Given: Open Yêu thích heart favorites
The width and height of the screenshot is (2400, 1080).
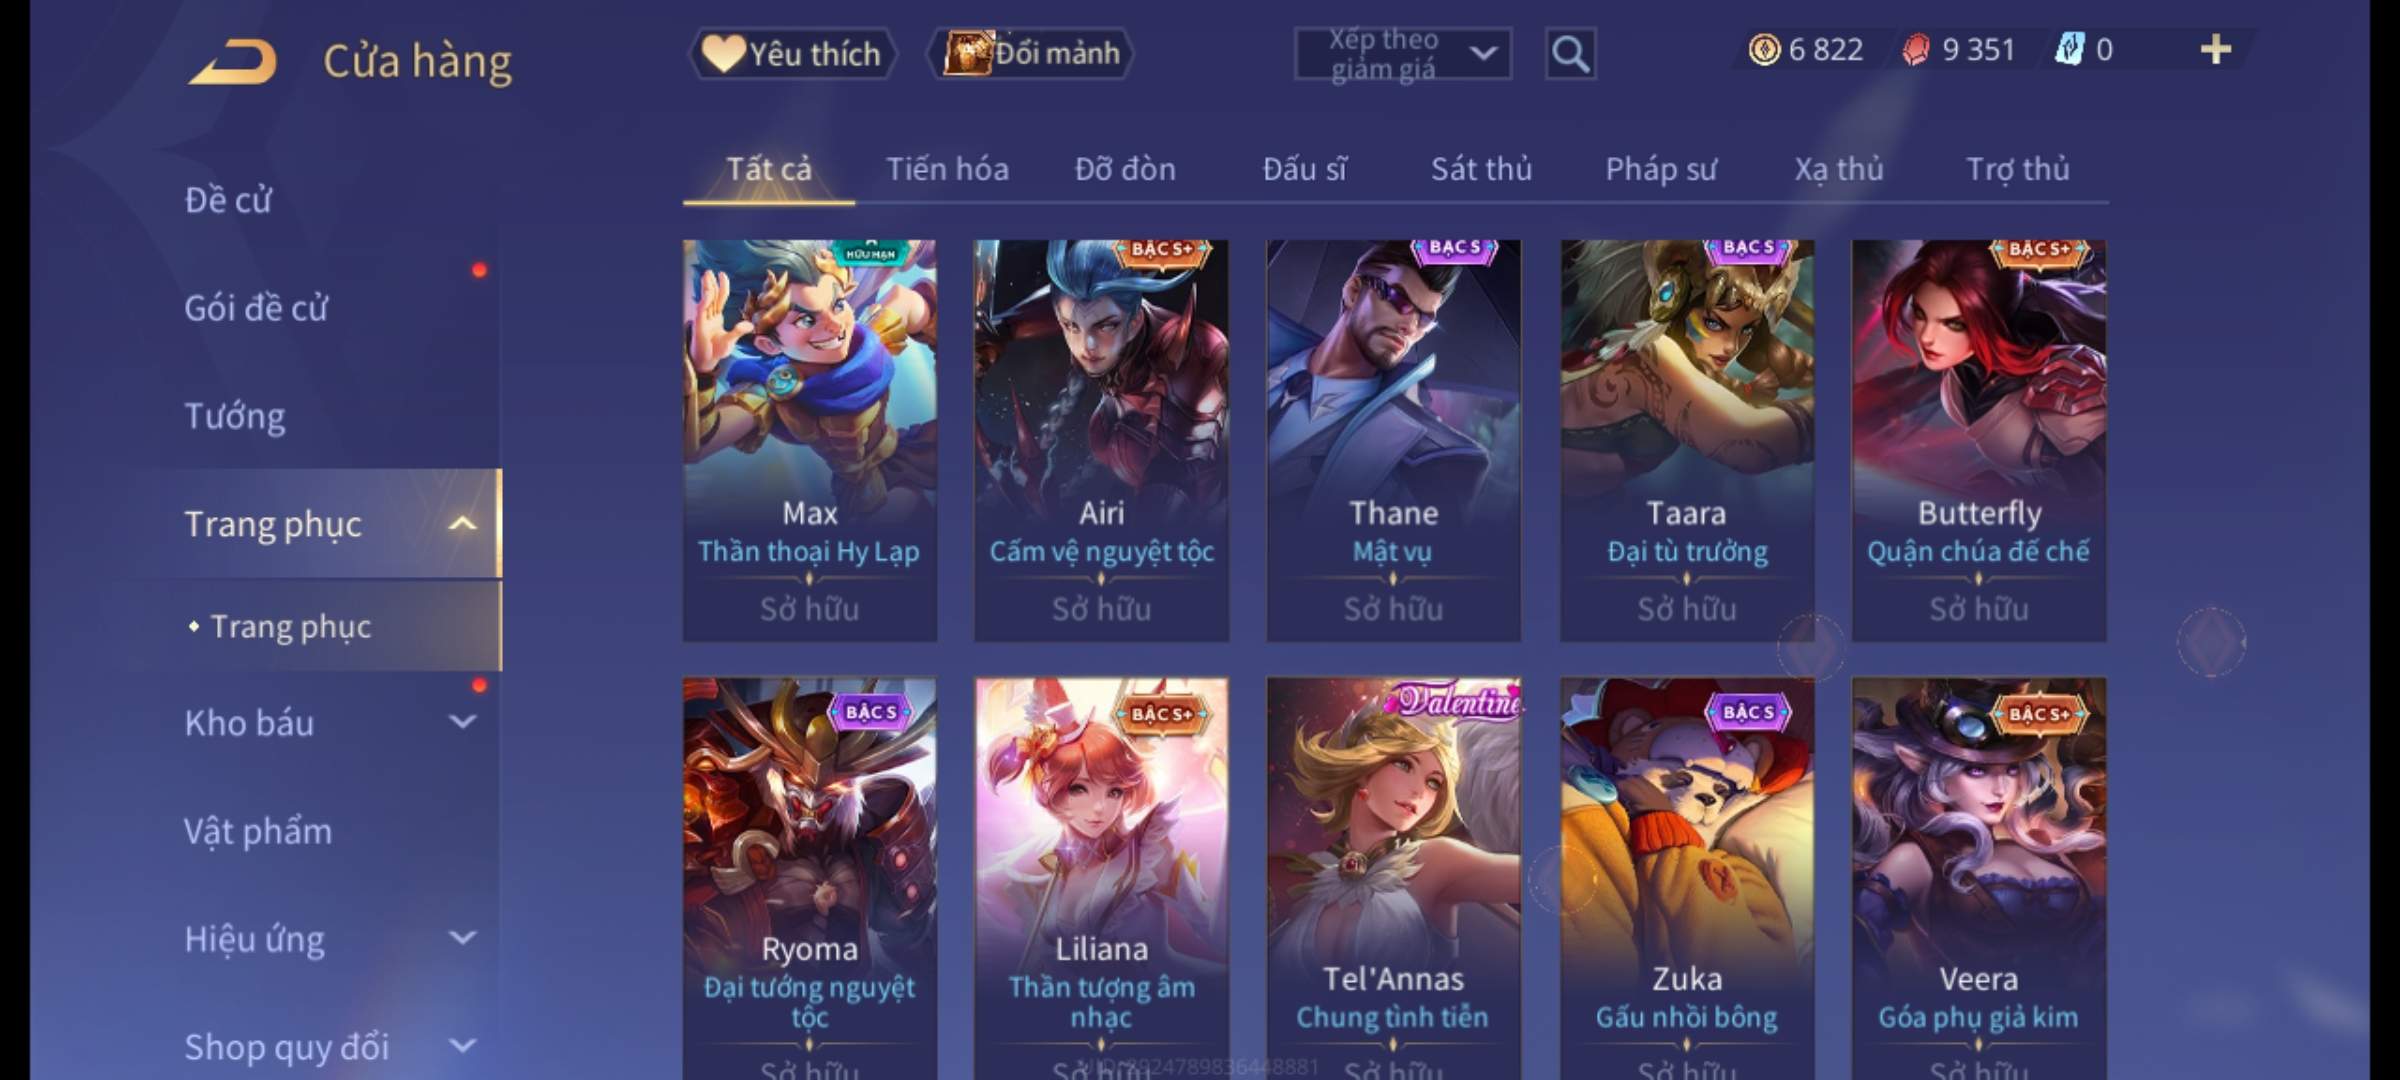Looking at the screenshot, I should pyautogui.click(x=792, y=54).
